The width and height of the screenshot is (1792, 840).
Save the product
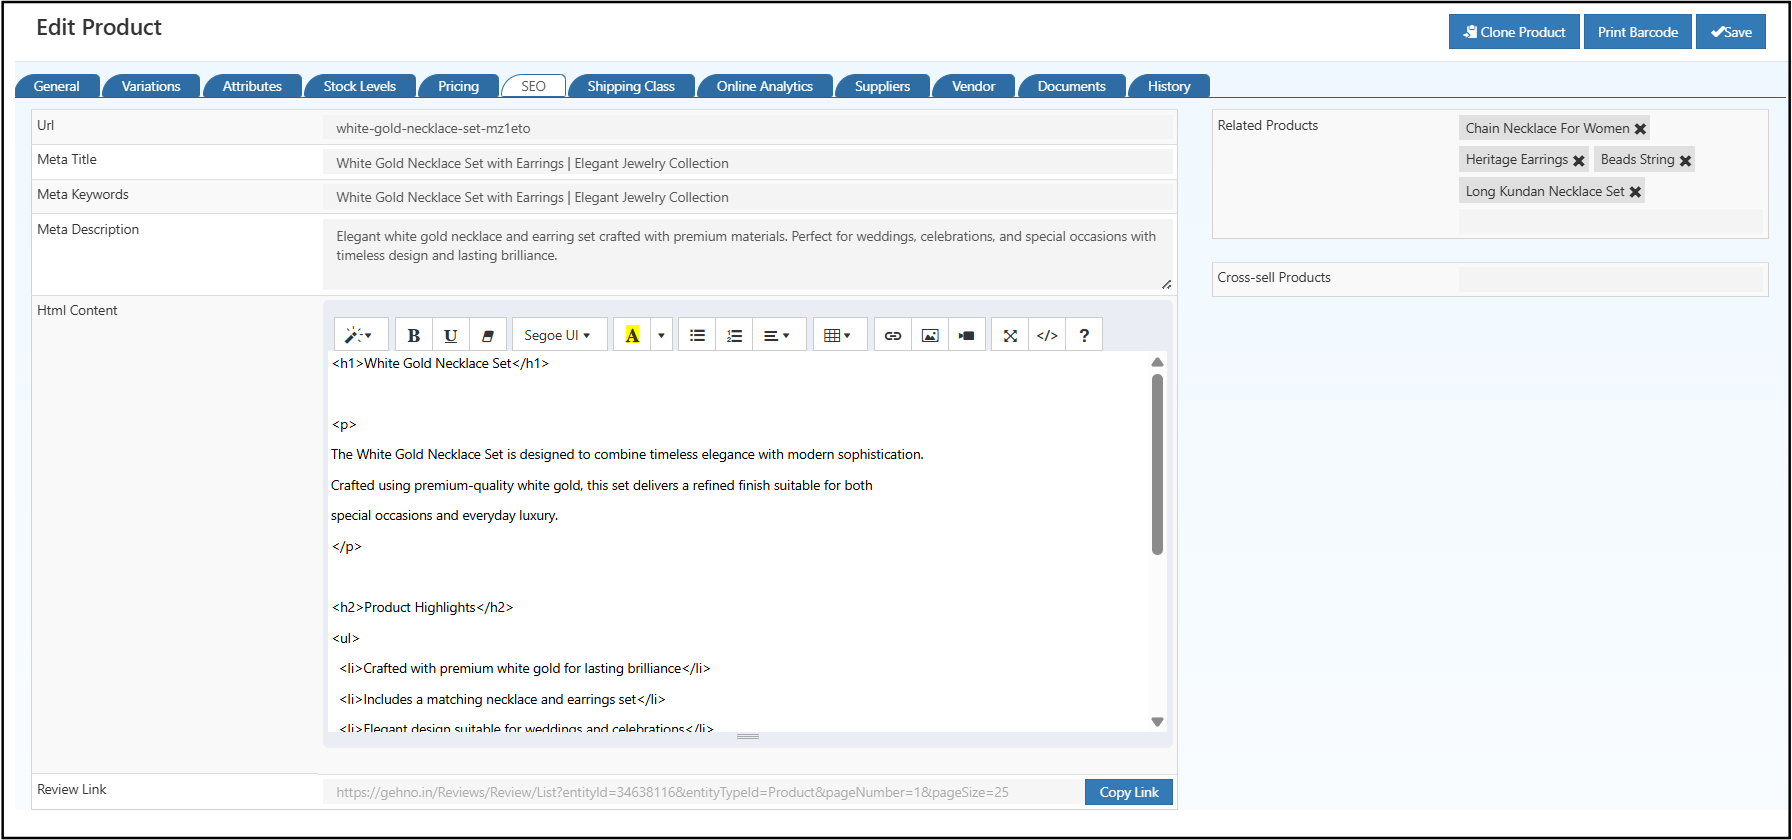[x=1731, y=32]
